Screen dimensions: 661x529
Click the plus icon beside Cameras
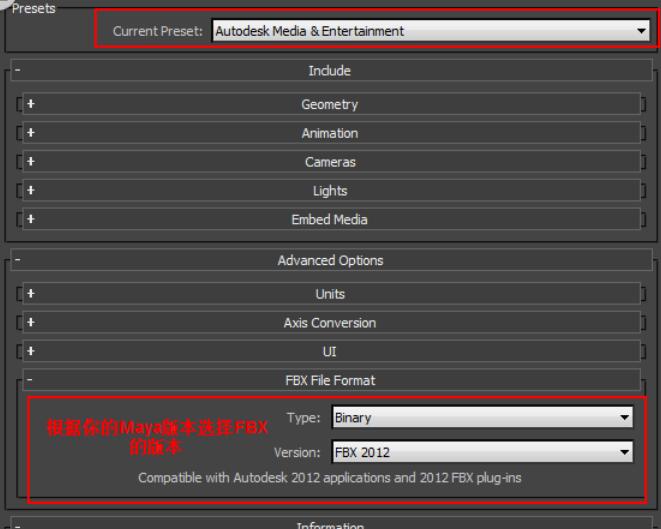coord(31,162)
